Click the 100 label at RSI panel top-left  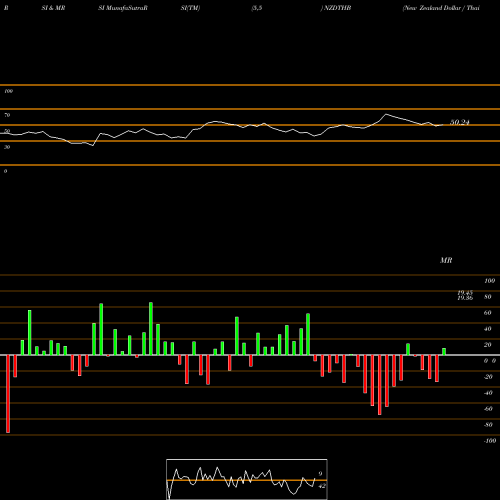8,91
